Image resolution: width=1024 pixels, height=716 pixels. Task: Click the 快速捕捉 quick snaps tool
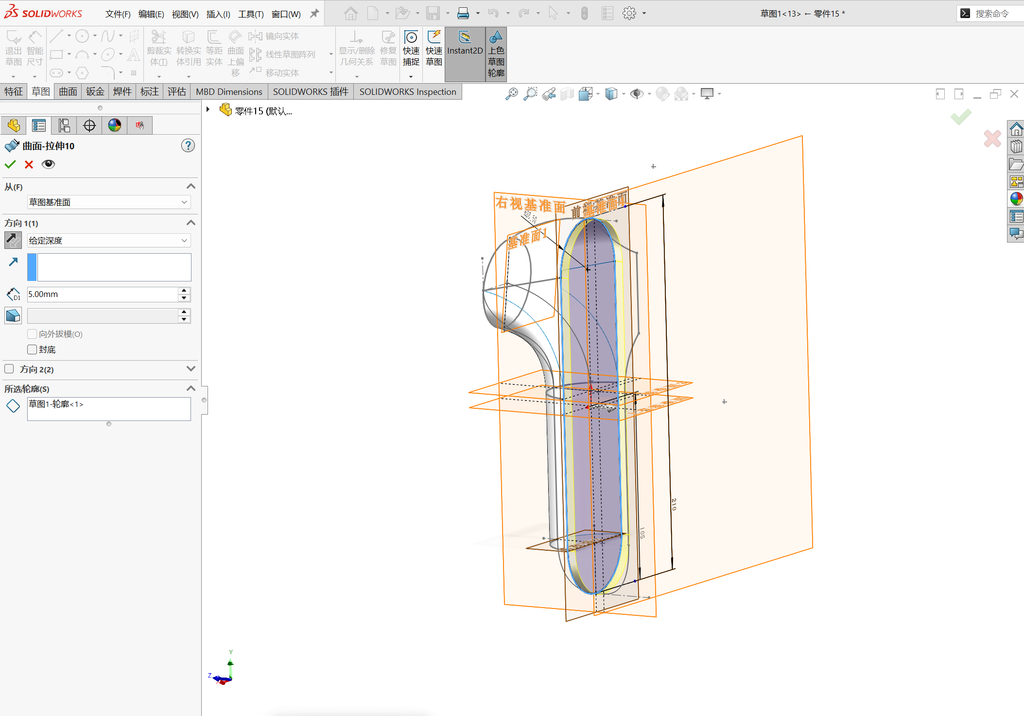pyautogui.click(x=411, y=48)
